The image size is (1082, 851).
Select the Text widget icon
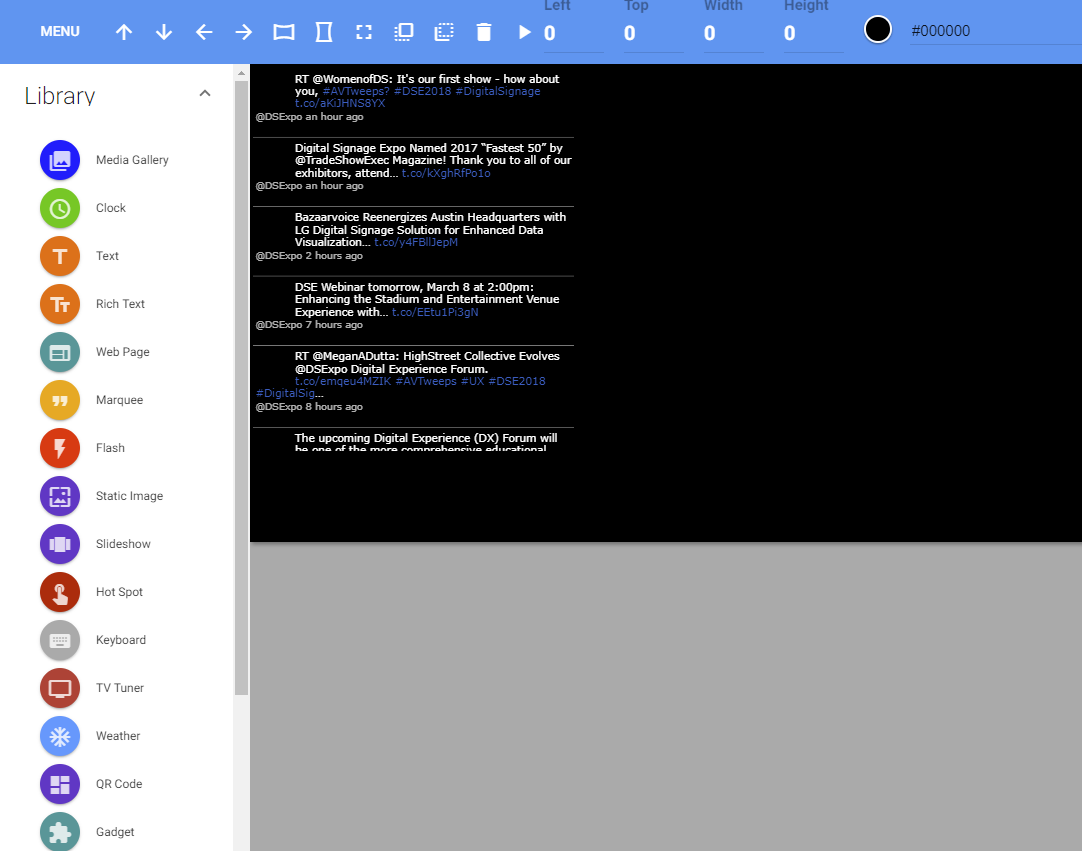pyautogui.click(x=60, y=256)
